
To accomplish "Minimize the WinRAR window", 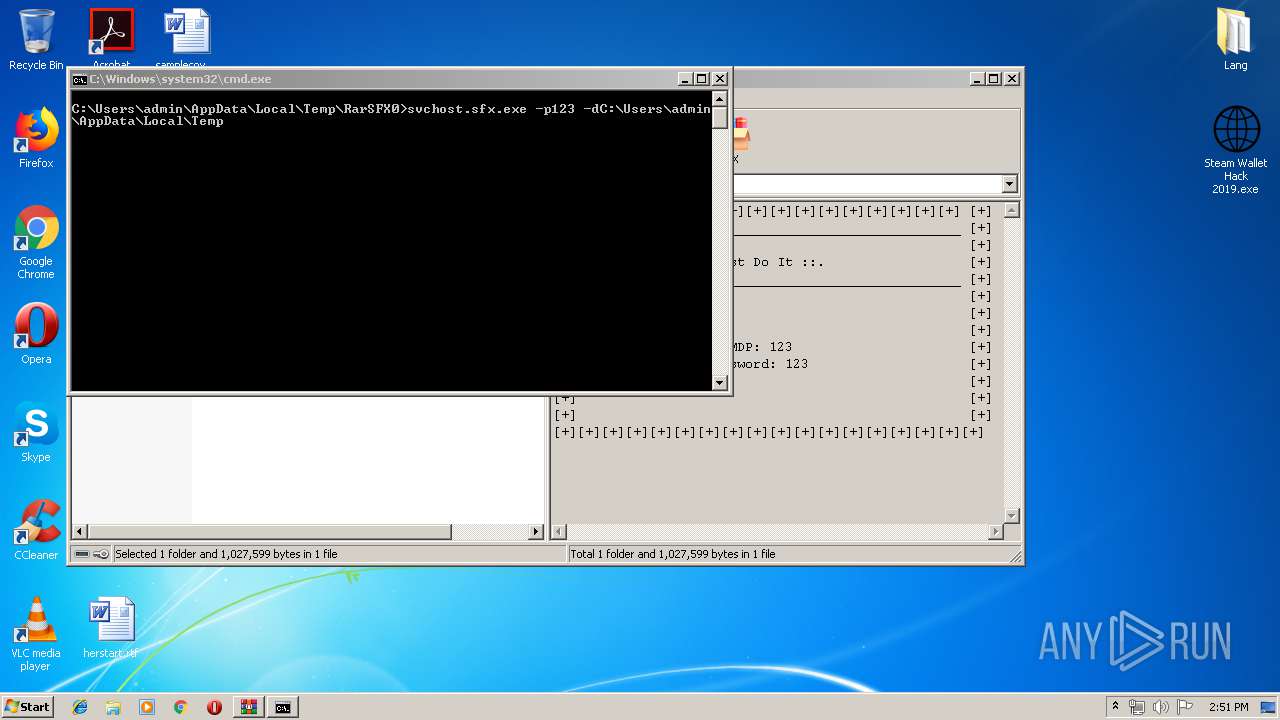I will (977, 79).
